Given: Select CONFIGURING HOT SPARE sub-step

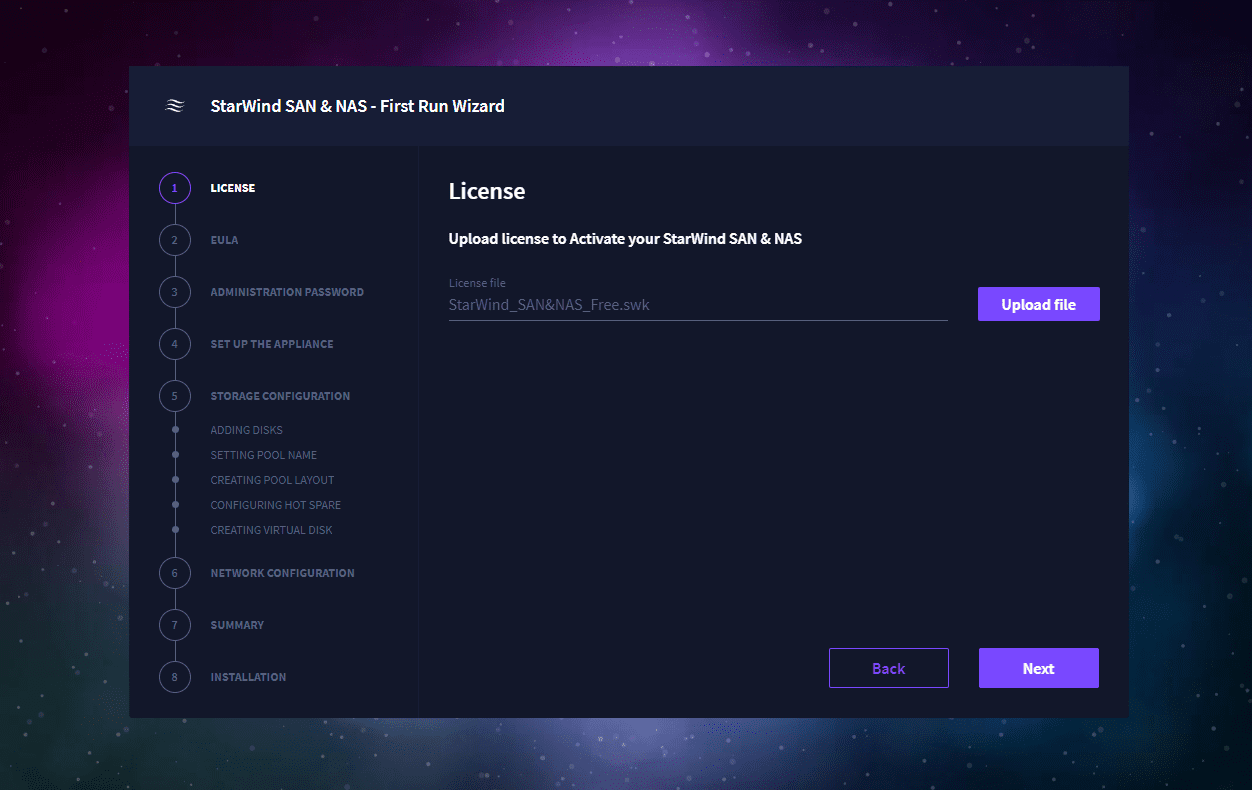Looking at the screenshot, I should tap(276, 505).
